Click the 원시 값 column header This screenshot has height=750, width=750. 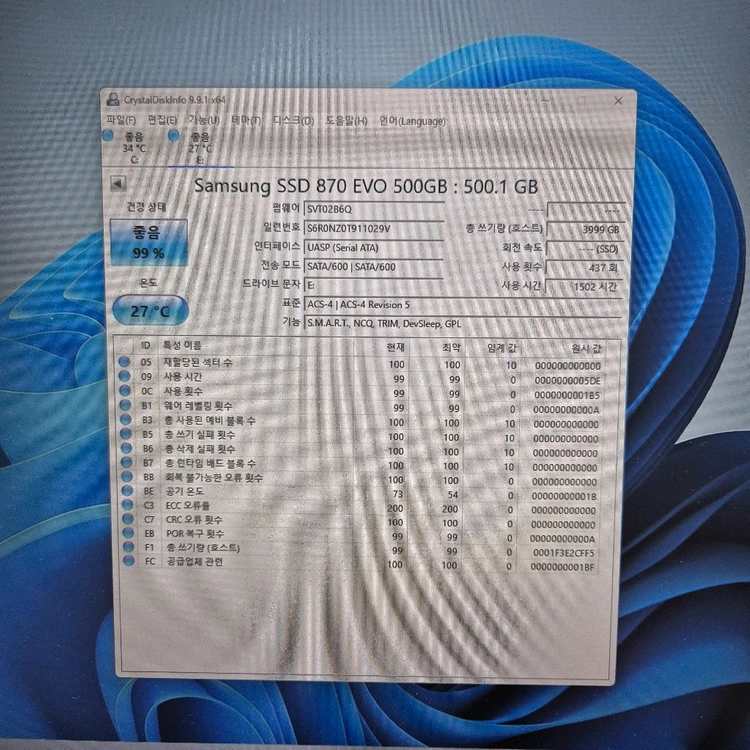click(x=586, y=348)
